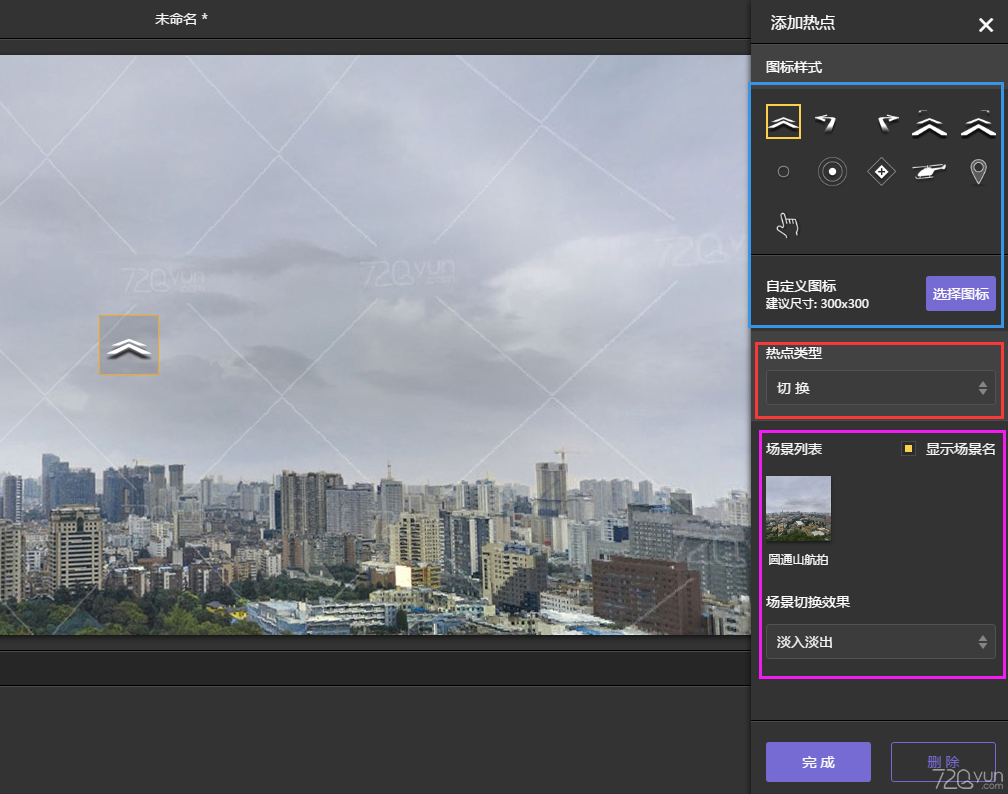The image size is (1008, 794).
Task: Expand the 场景切换效果 dropdown showing 淡入淡出
Action: (880, 642)
